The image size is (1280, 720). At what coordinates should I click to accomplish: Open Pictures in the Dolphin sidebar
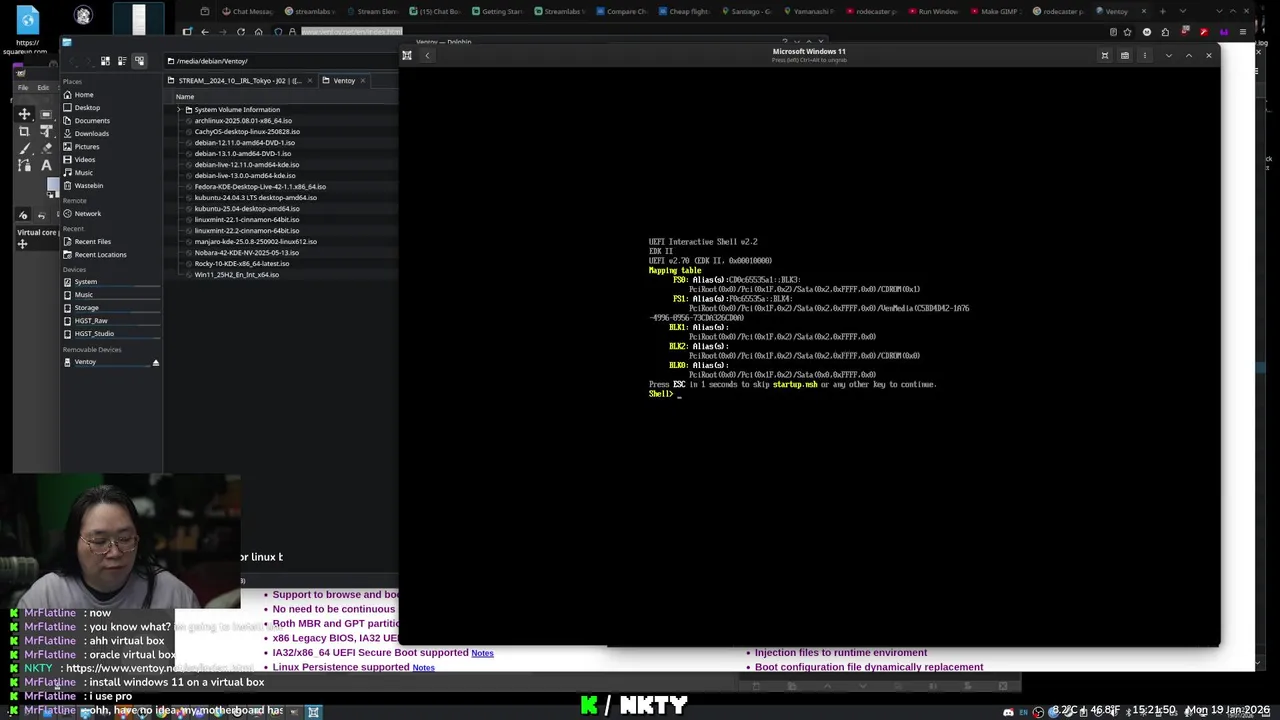[87, 147]
